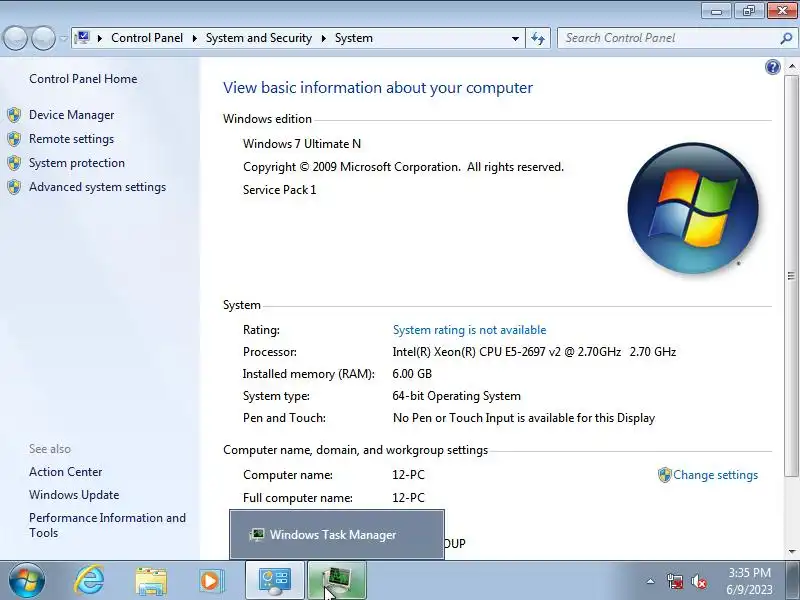Image resolution: width=800 pixels, height=600 pixels.
Task: Show hidden tray icons arrow
Action: (x=651, y=581)
